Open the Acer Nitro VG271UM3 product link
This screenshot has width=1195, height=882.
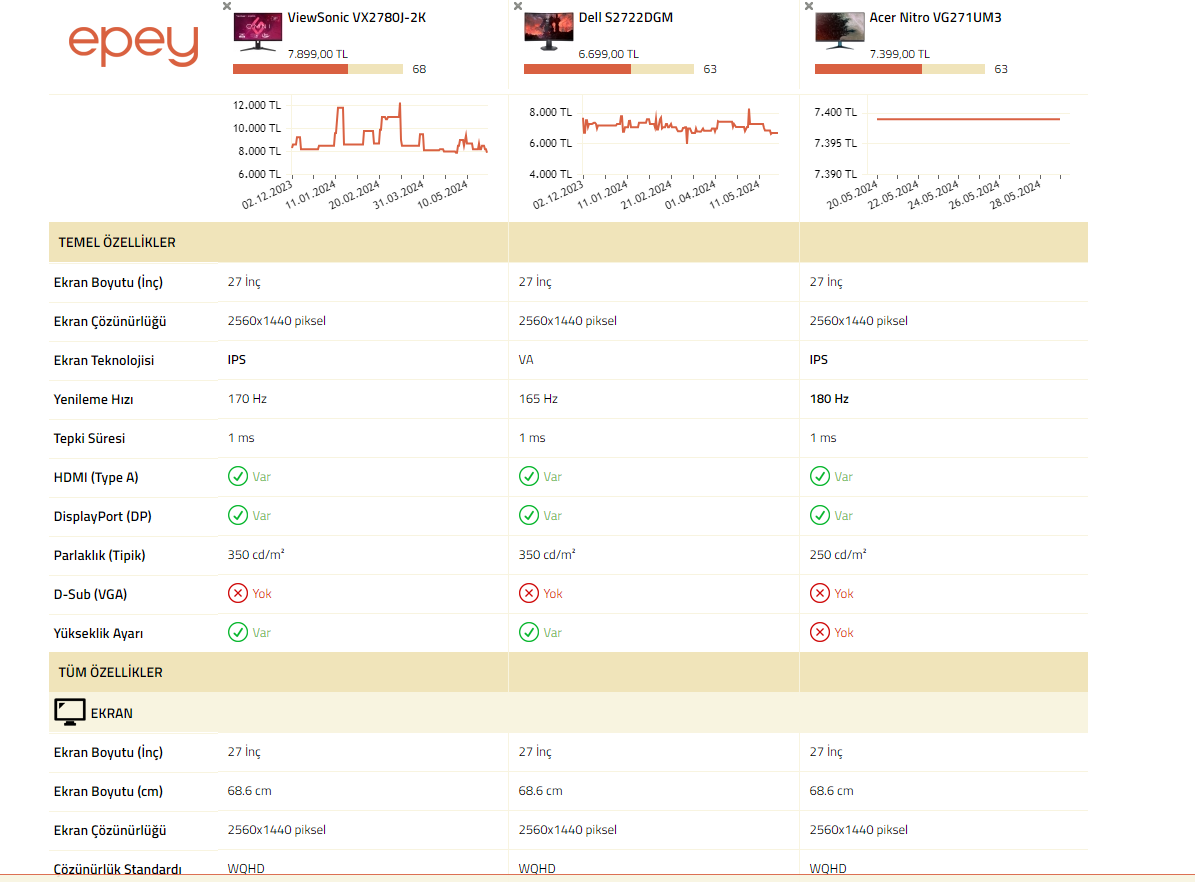pos(935,18)
